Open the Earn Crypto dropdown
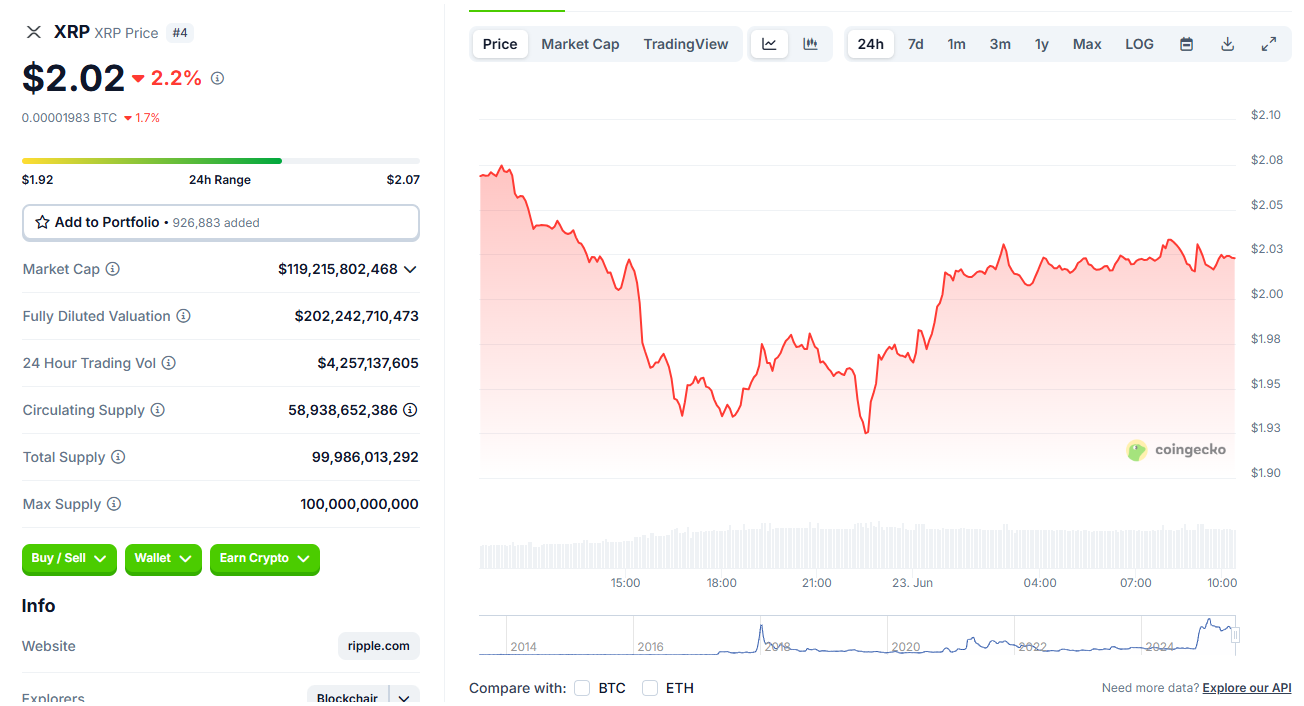This screenshot has height=706, width=1304. (x=265, y=559)
